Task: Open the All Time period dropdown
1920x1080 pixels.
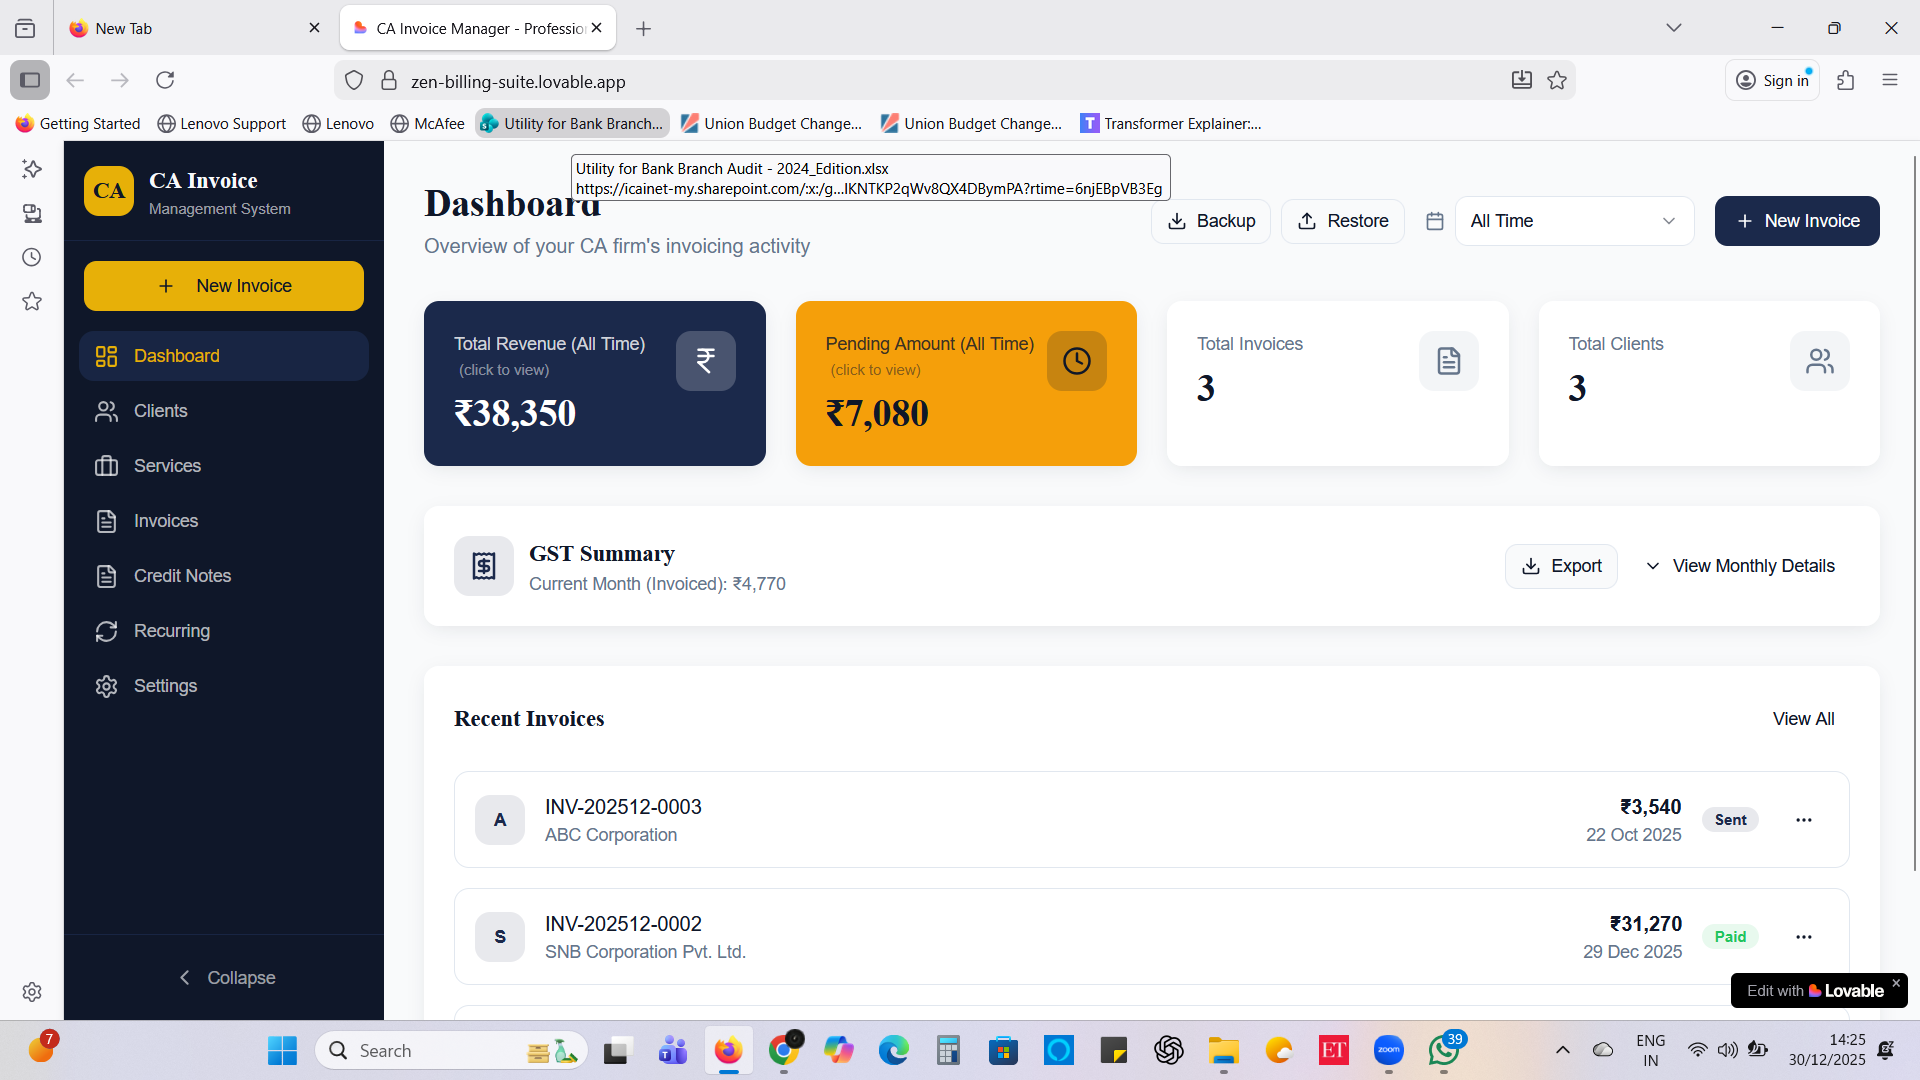Action: (x=1573, y=221)
